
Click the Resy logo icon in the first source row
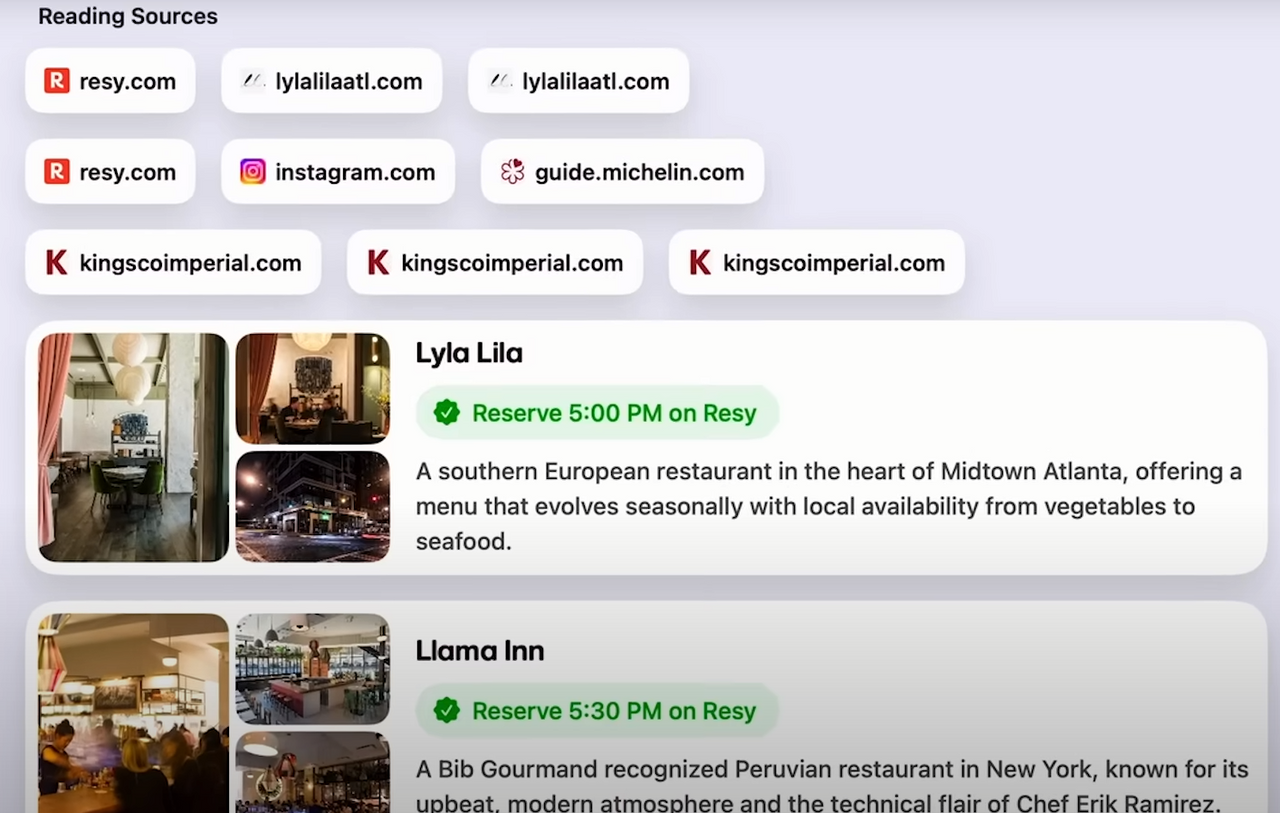click(57, 81)
